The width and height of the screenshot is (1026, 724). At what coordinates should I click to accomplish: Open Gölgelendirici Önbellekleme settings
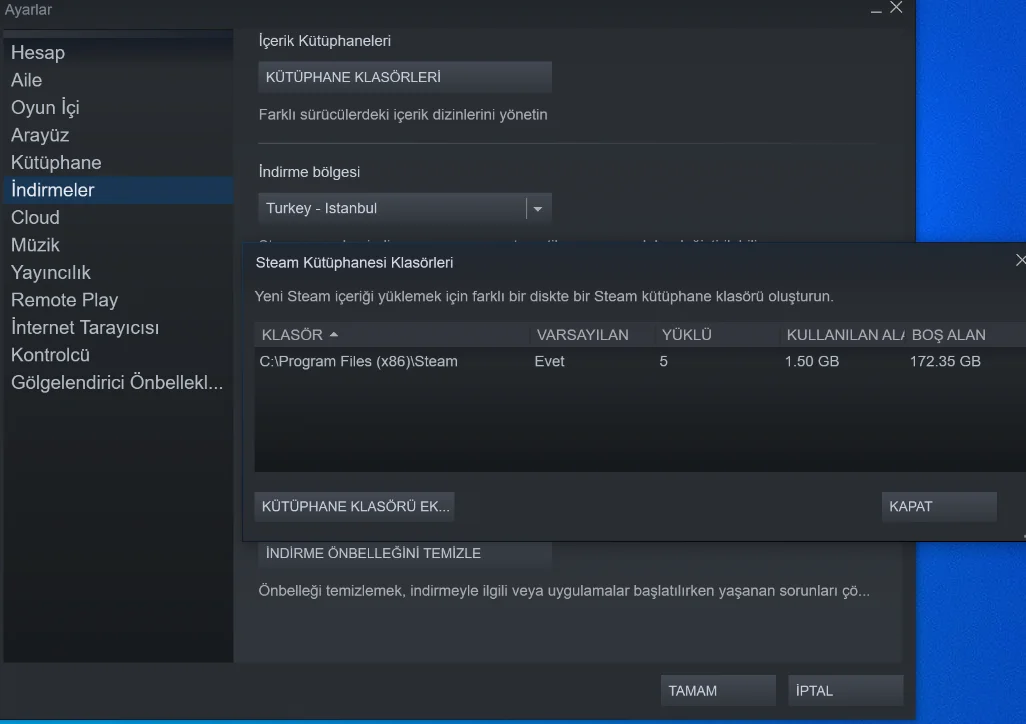118,382
